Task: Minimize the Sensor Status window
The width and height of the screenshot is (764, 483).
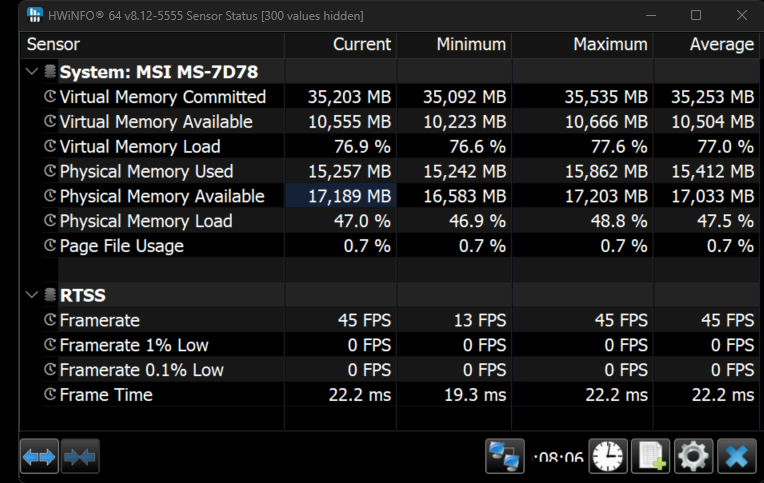Action: tap(651, 16)
